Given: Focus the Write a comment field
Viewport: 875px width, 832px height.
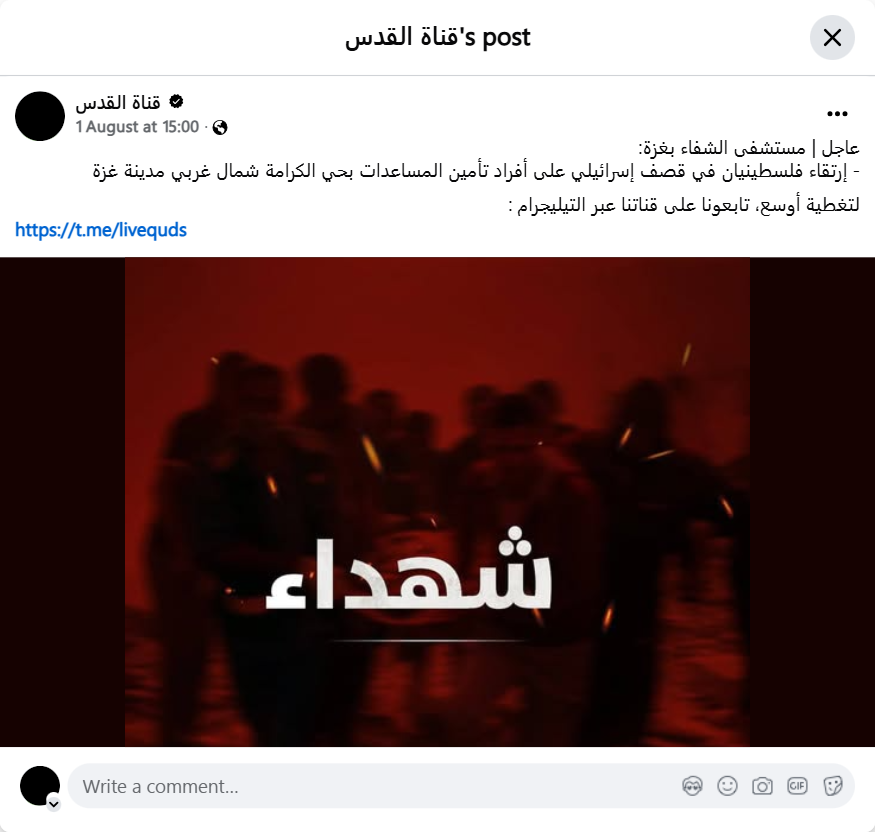Looking at the screenshot, I should coord(461,786).
